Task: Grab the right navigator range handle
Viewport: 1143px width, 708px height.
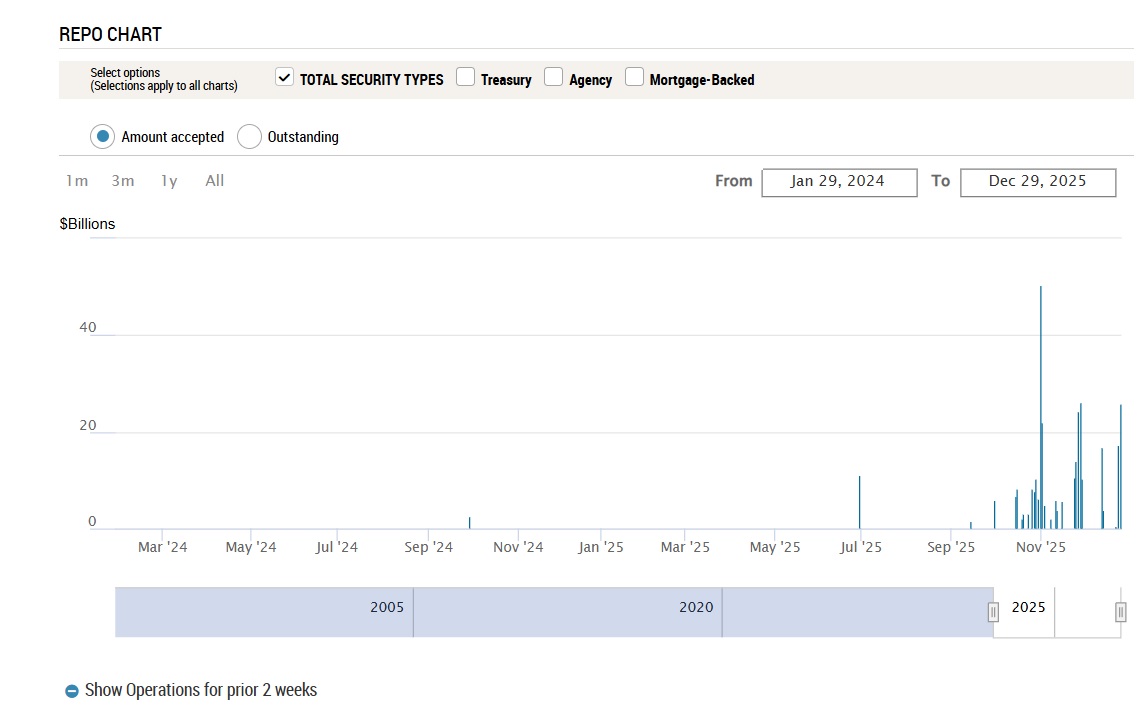Action: click(x=1120, y=612)
